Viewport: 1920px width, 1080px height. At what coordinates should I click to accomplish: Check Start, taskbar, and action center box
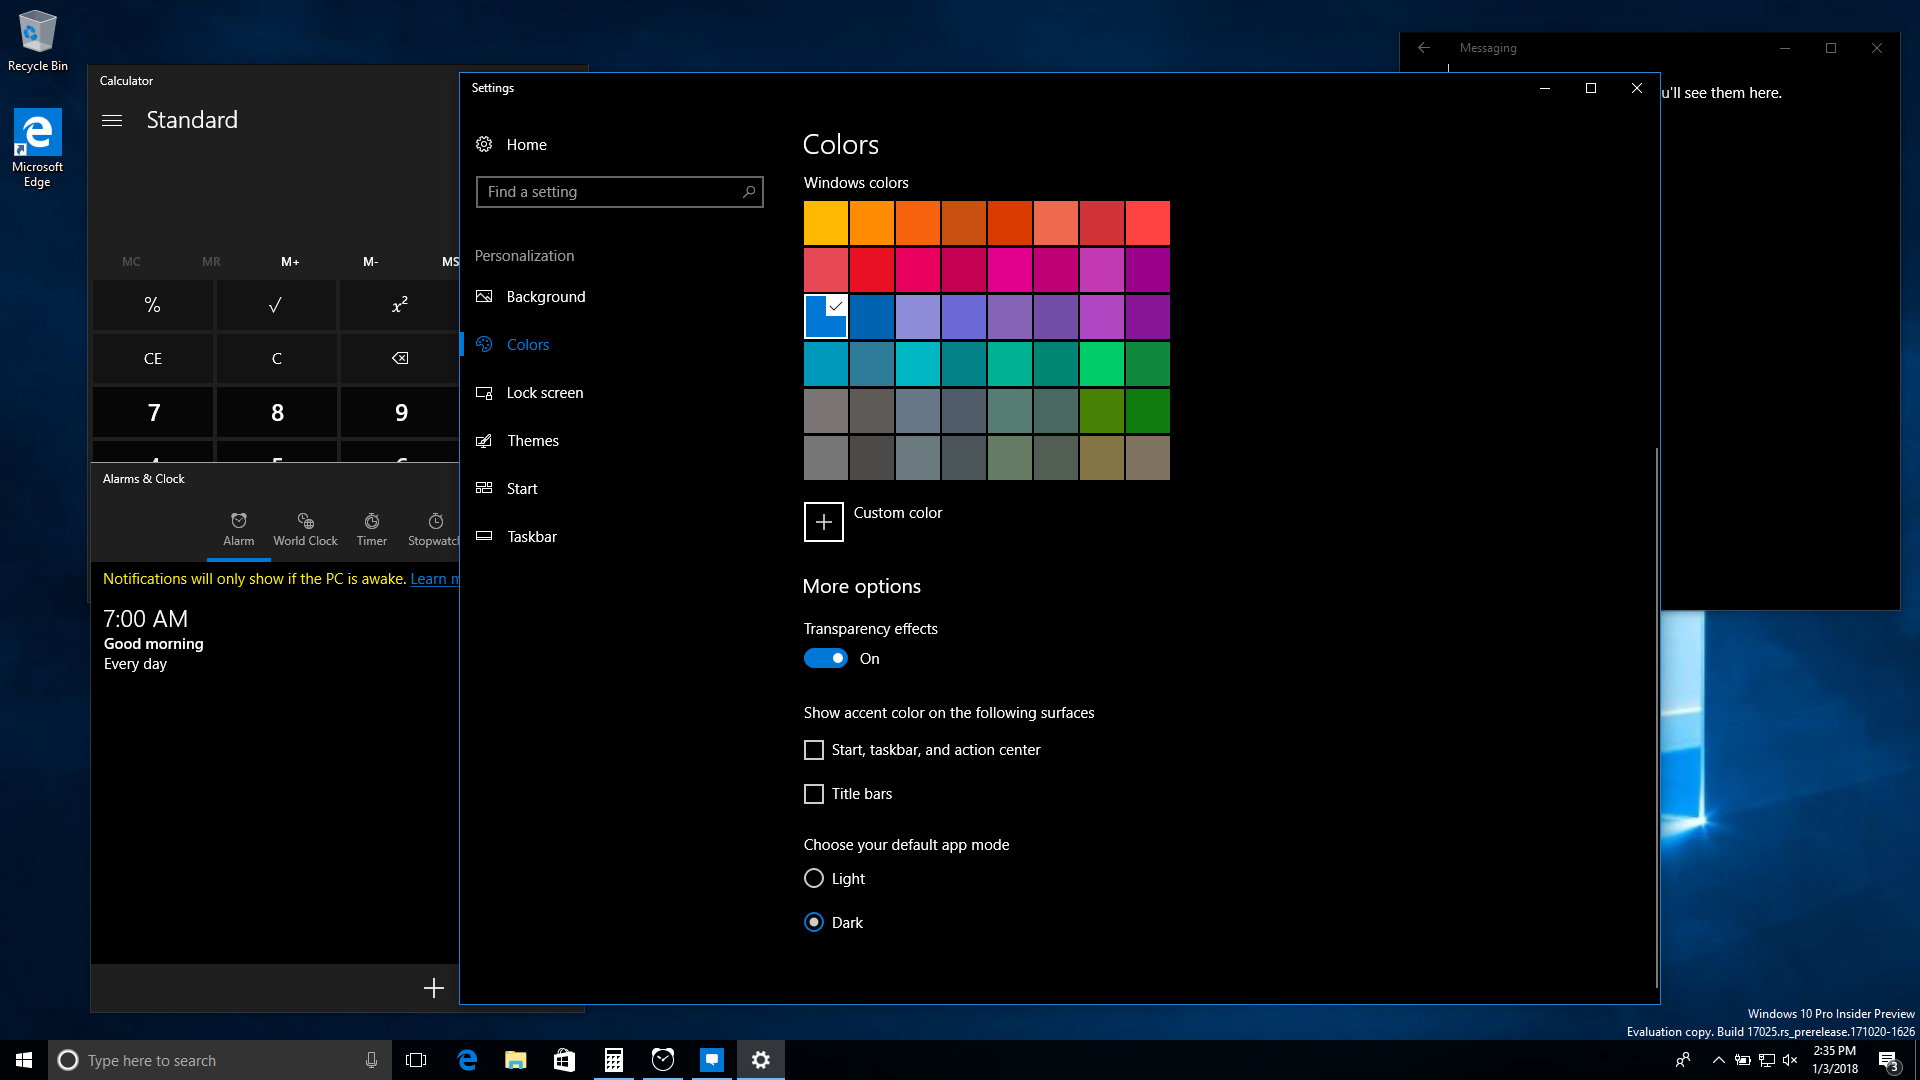pyautogui.click(x=814, y=750)
